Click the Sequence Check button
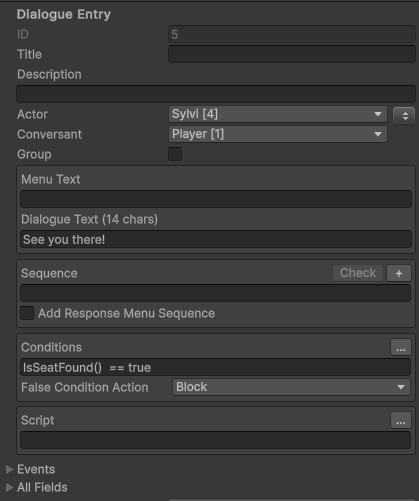The height and width of the screenshot is (501, 419). pos(358,273)
